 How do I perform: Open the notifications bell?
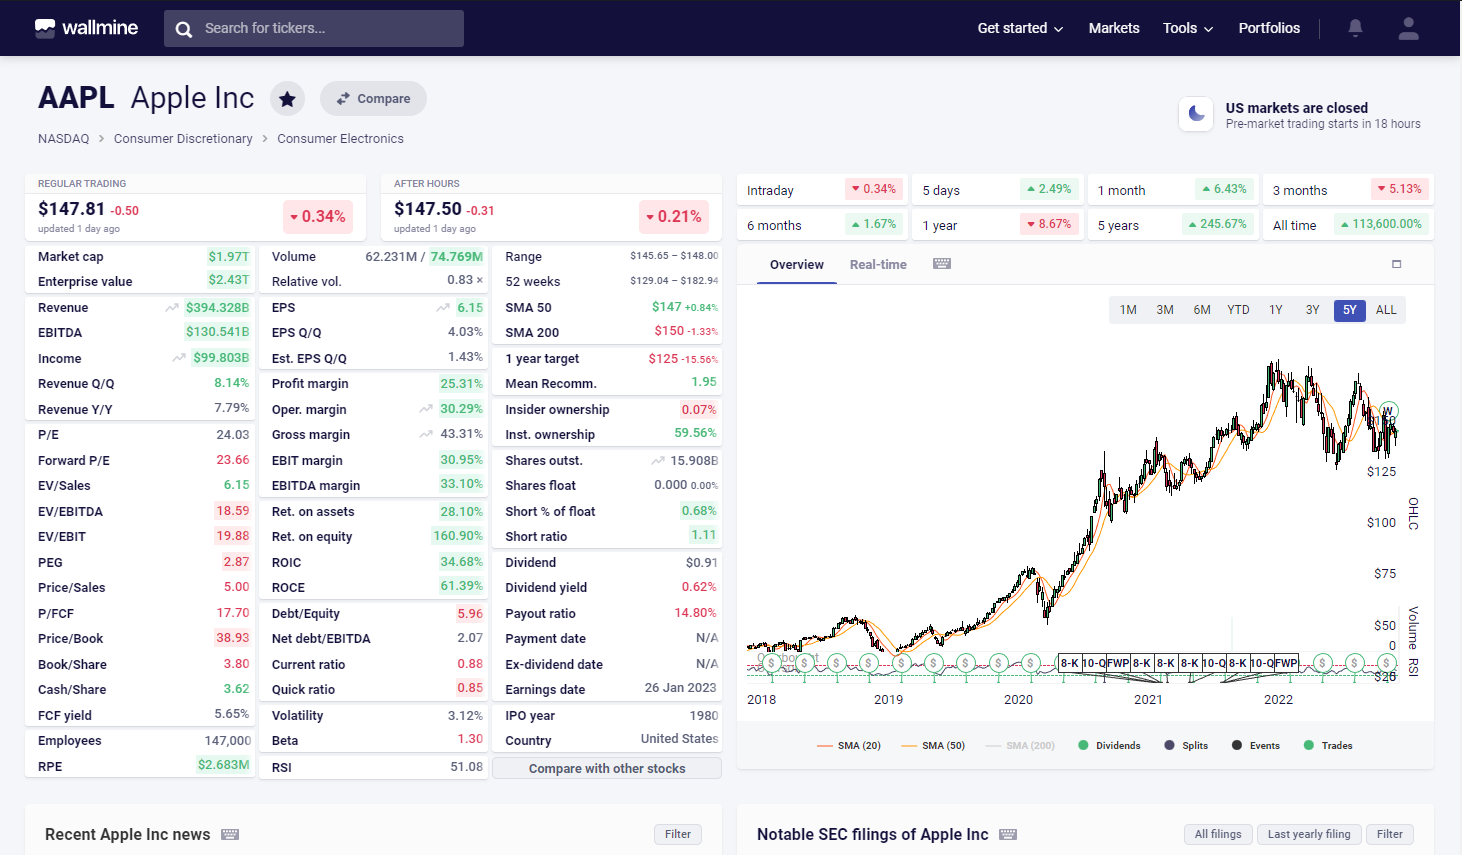click(x=1355, y=28)
